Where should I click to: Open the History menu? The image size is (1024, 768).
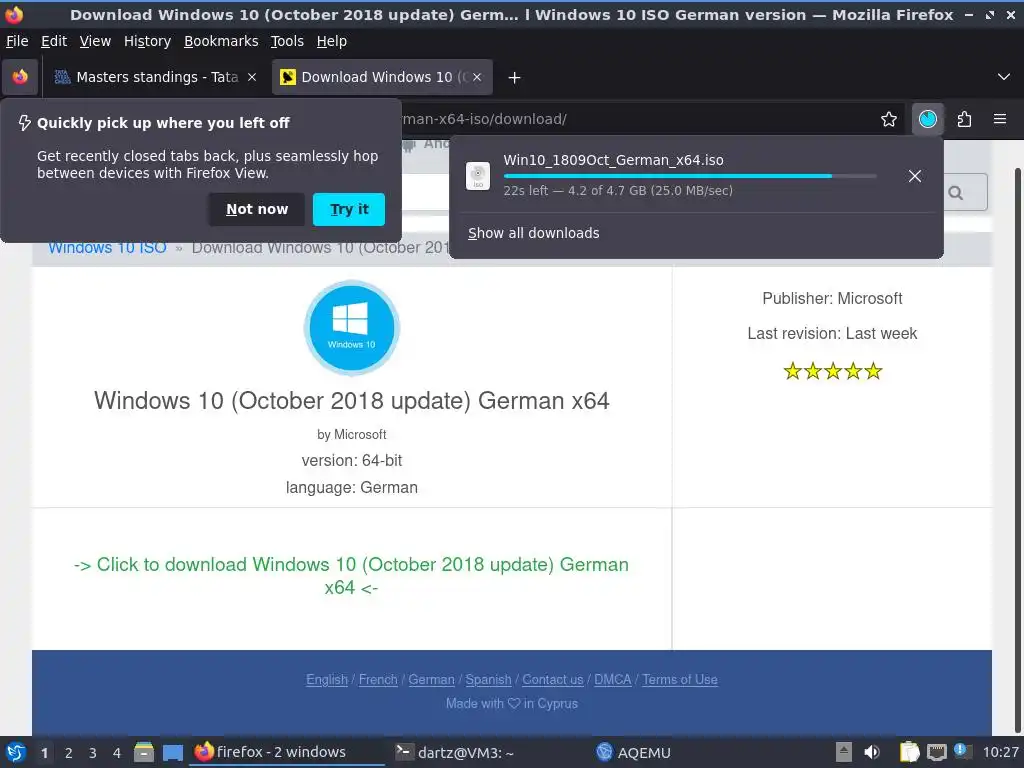pos(148,41)
